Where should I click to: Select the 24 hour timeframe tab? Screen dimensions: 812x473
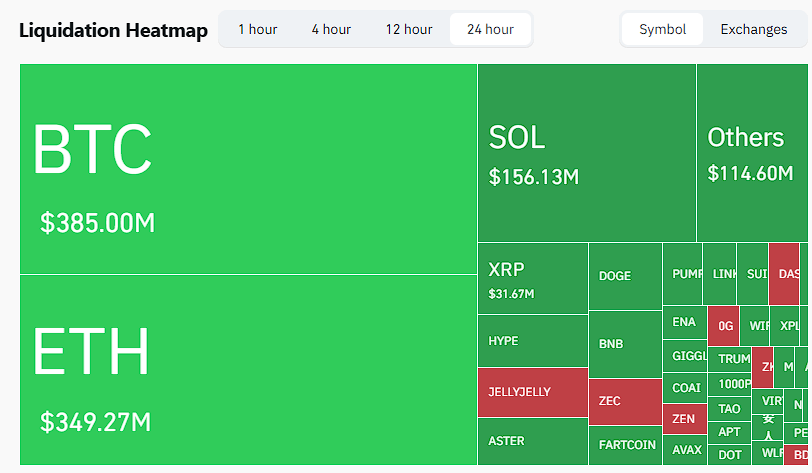point(490,29)
